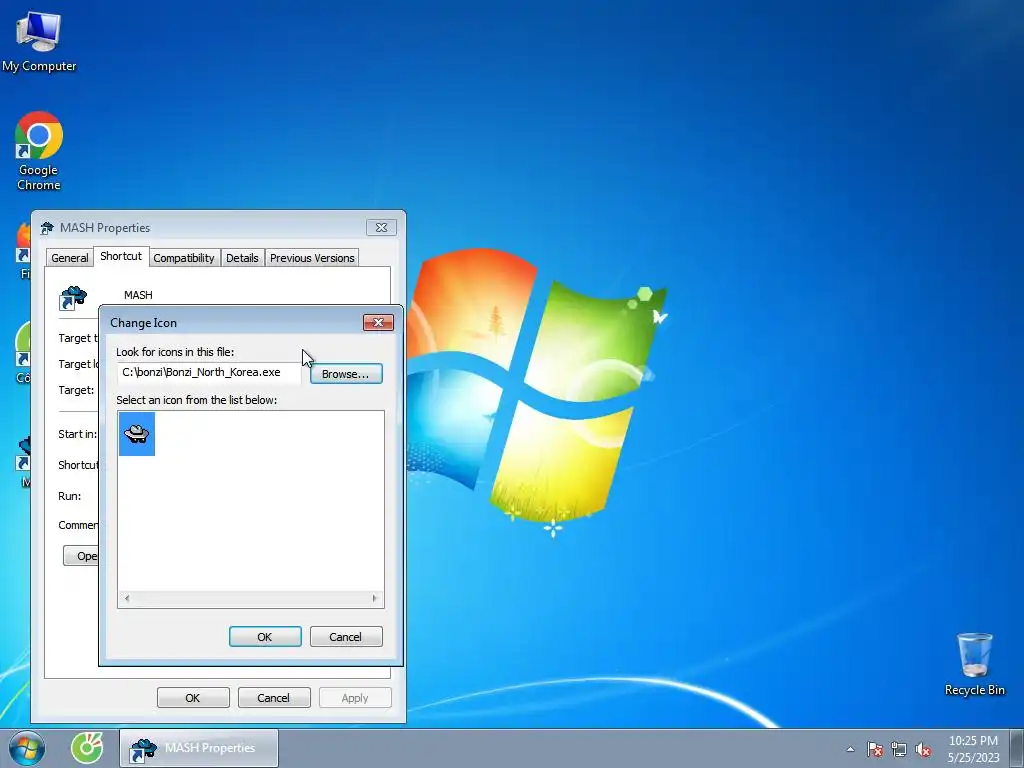Click Cancel in MASH Properties window
This screenshot has height=768, width=1024.
click(x=274, y=697)
